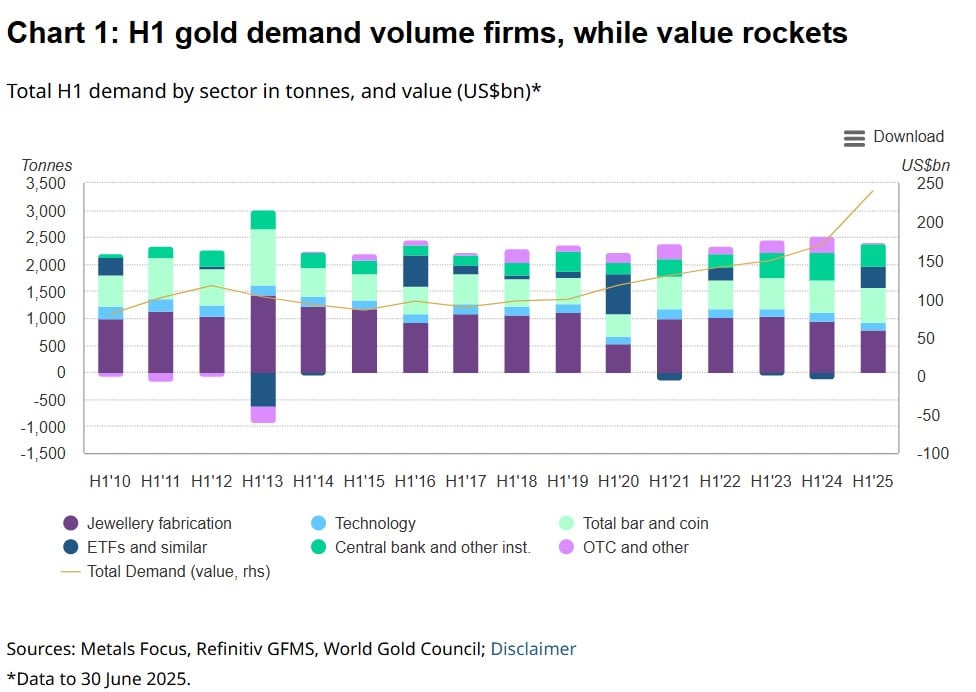Click the purple Jewellery fabrication legend dot

coord(71,523)
